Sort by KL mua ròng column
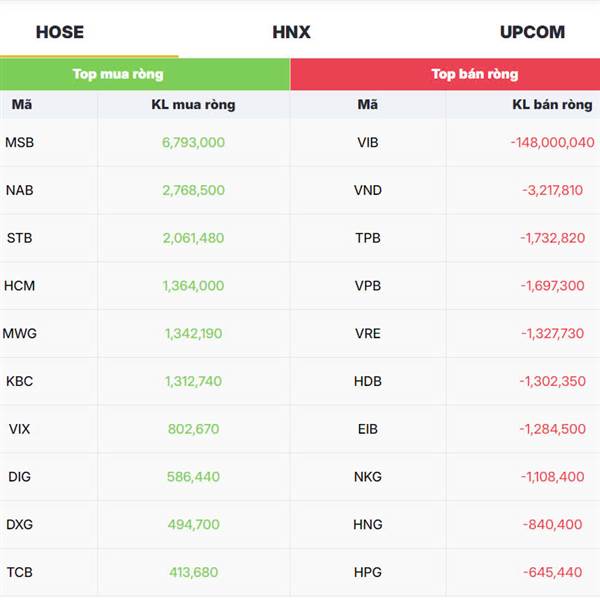The height and width of the screenshot is (600, 600). point(193,104)
